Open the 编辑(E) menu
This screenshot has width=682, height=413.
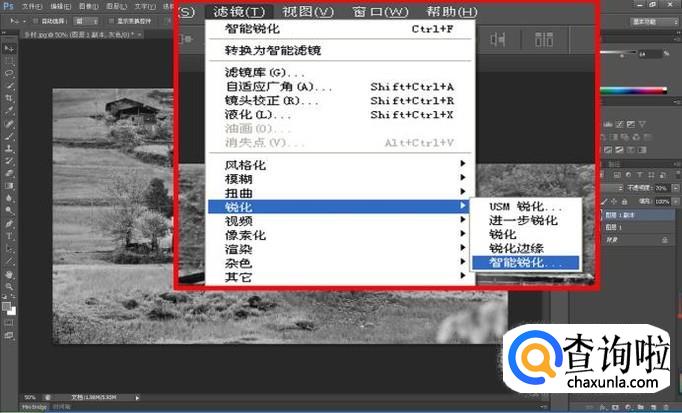click(60, 7)
